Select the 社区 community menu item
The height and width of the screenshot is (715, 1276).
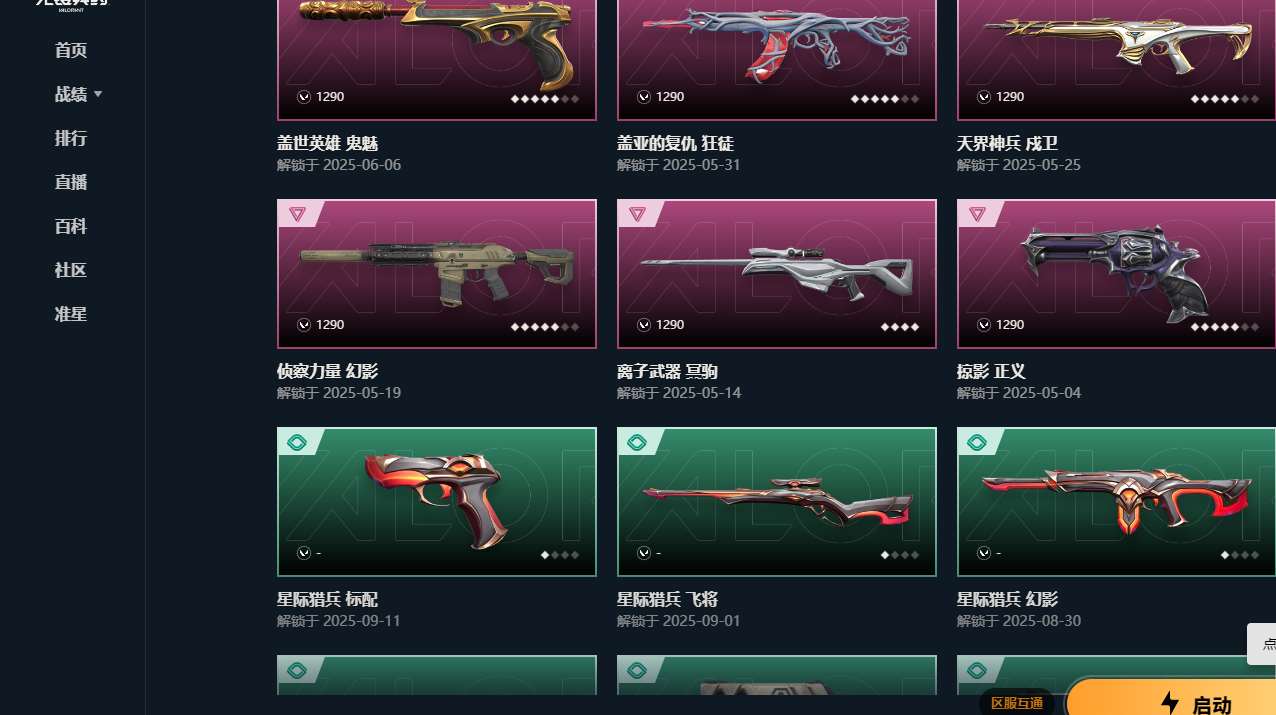[x=71, y=270]
